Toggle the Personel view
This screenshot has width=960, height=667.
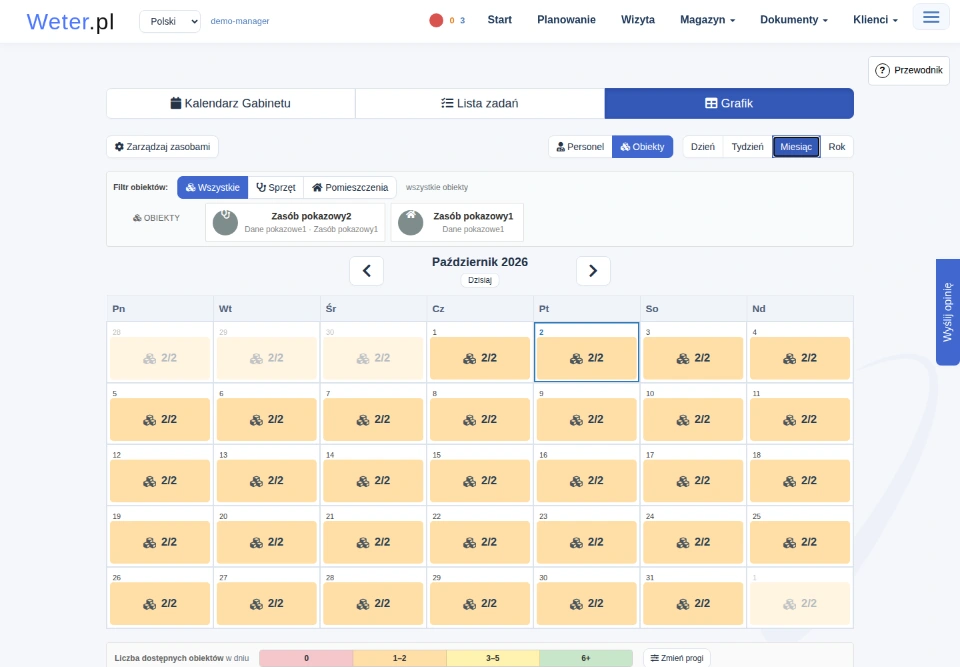[580, 146]
